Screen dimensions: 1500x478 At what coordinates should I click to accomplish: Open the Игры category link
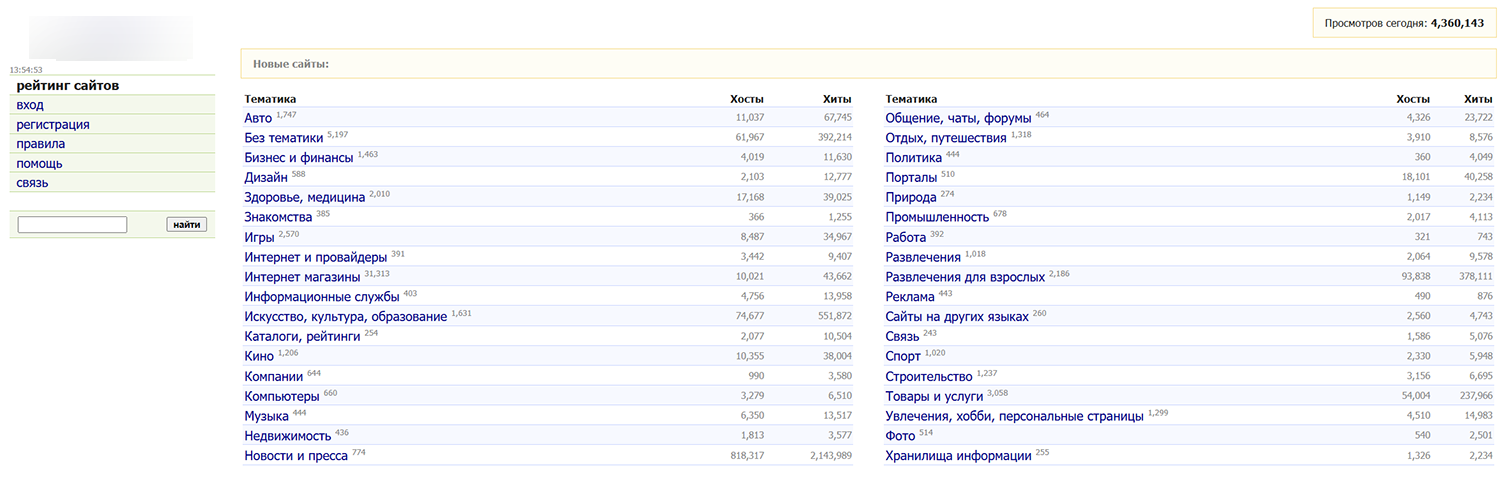click(259, 238)
